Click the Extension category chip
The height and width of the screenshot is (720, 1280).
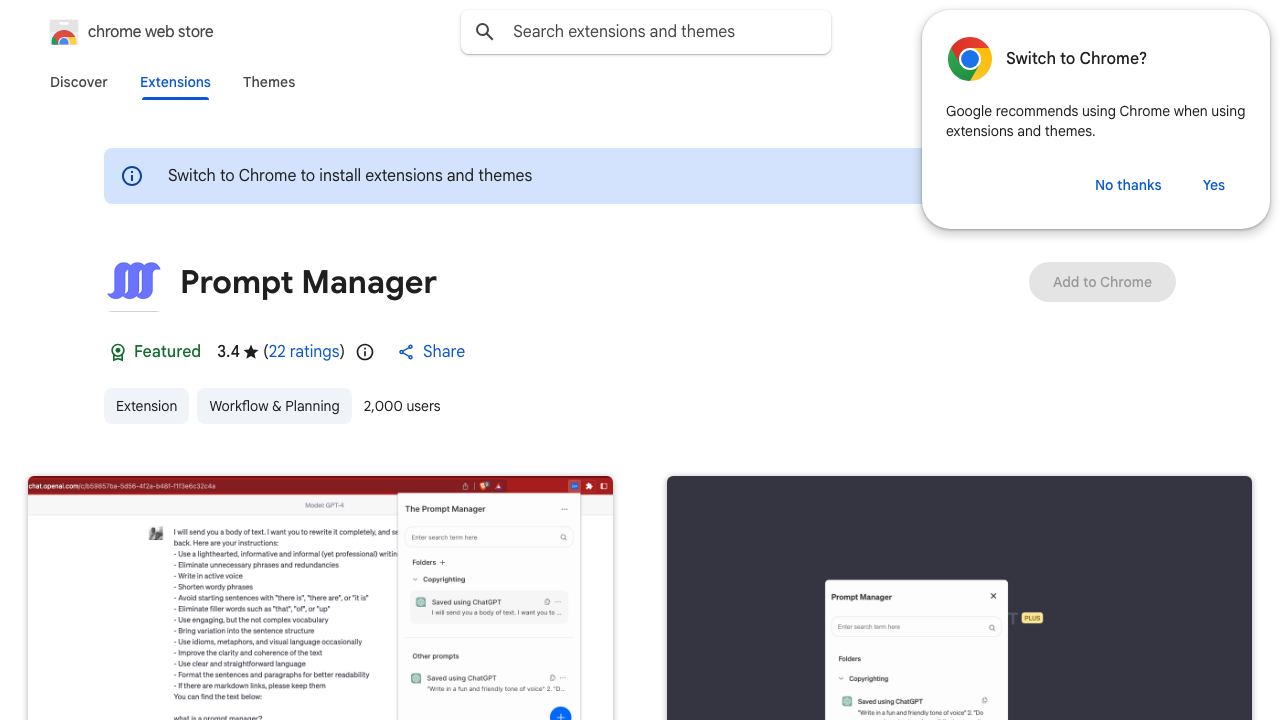(146, 406)
